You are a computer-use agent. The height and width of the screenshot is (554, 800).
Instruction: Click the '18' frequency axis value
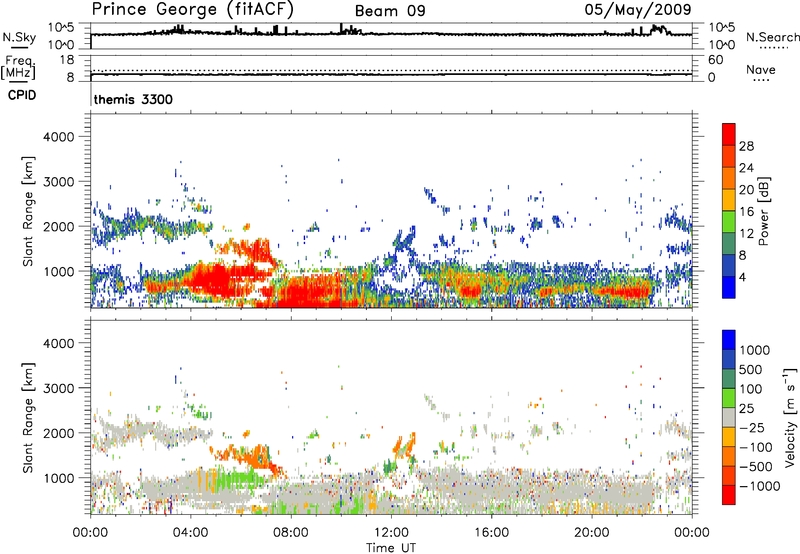[x=67, y=60]
